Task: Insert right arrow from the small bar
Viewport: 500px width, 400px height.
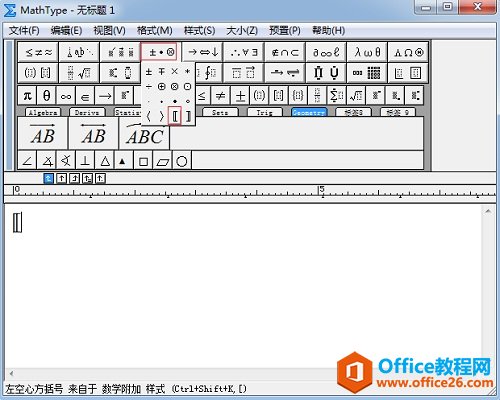Action: click(x=105, y=96)
